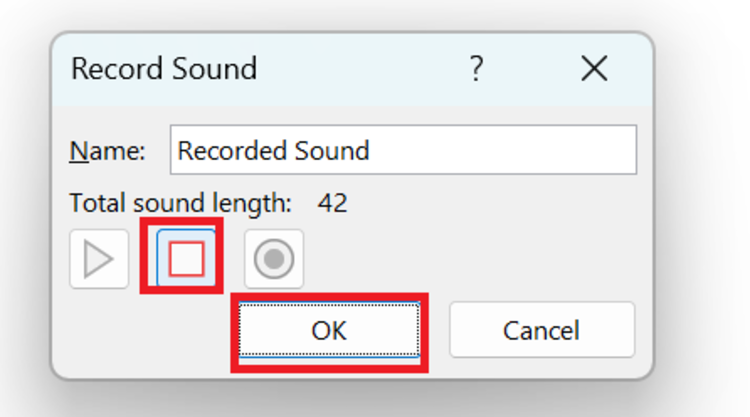Image resolution: width=750 pixels, height=417 pixels.
Task: Stop the recording with the square button
Action: [x=186, y=259]
